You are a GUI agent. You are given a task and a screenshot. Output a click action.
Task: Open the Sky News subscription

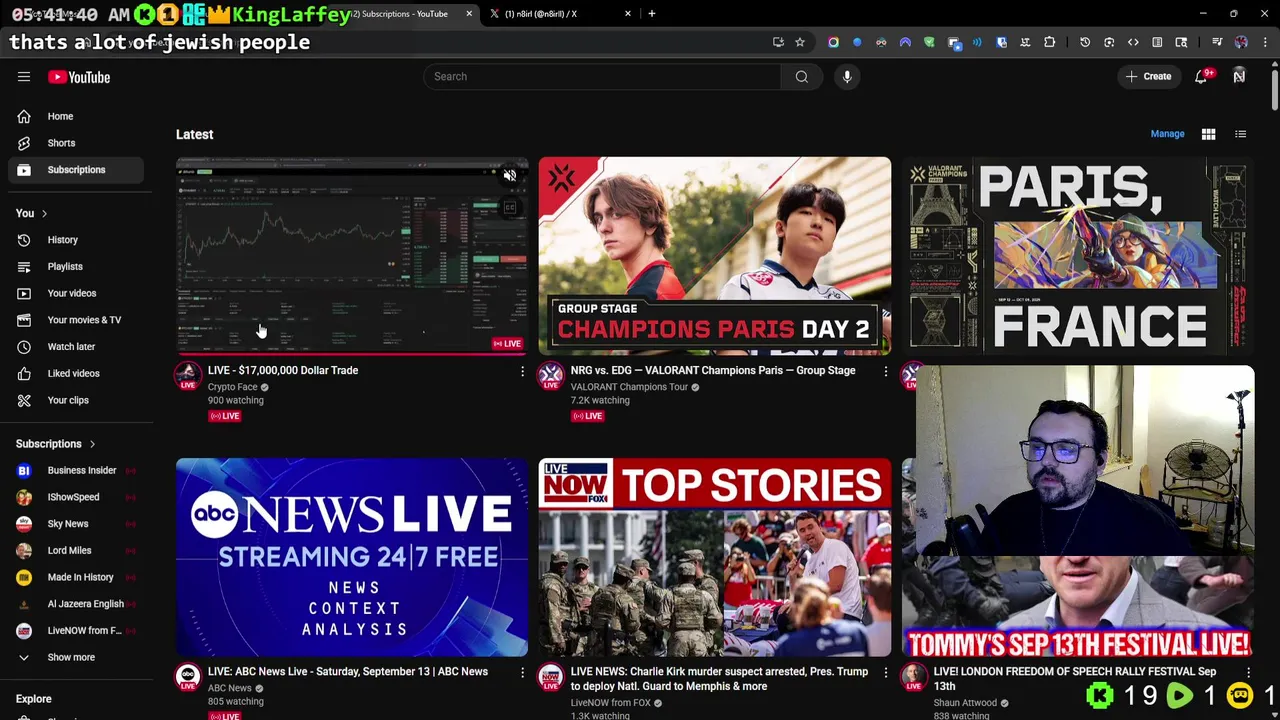[76, 524]
